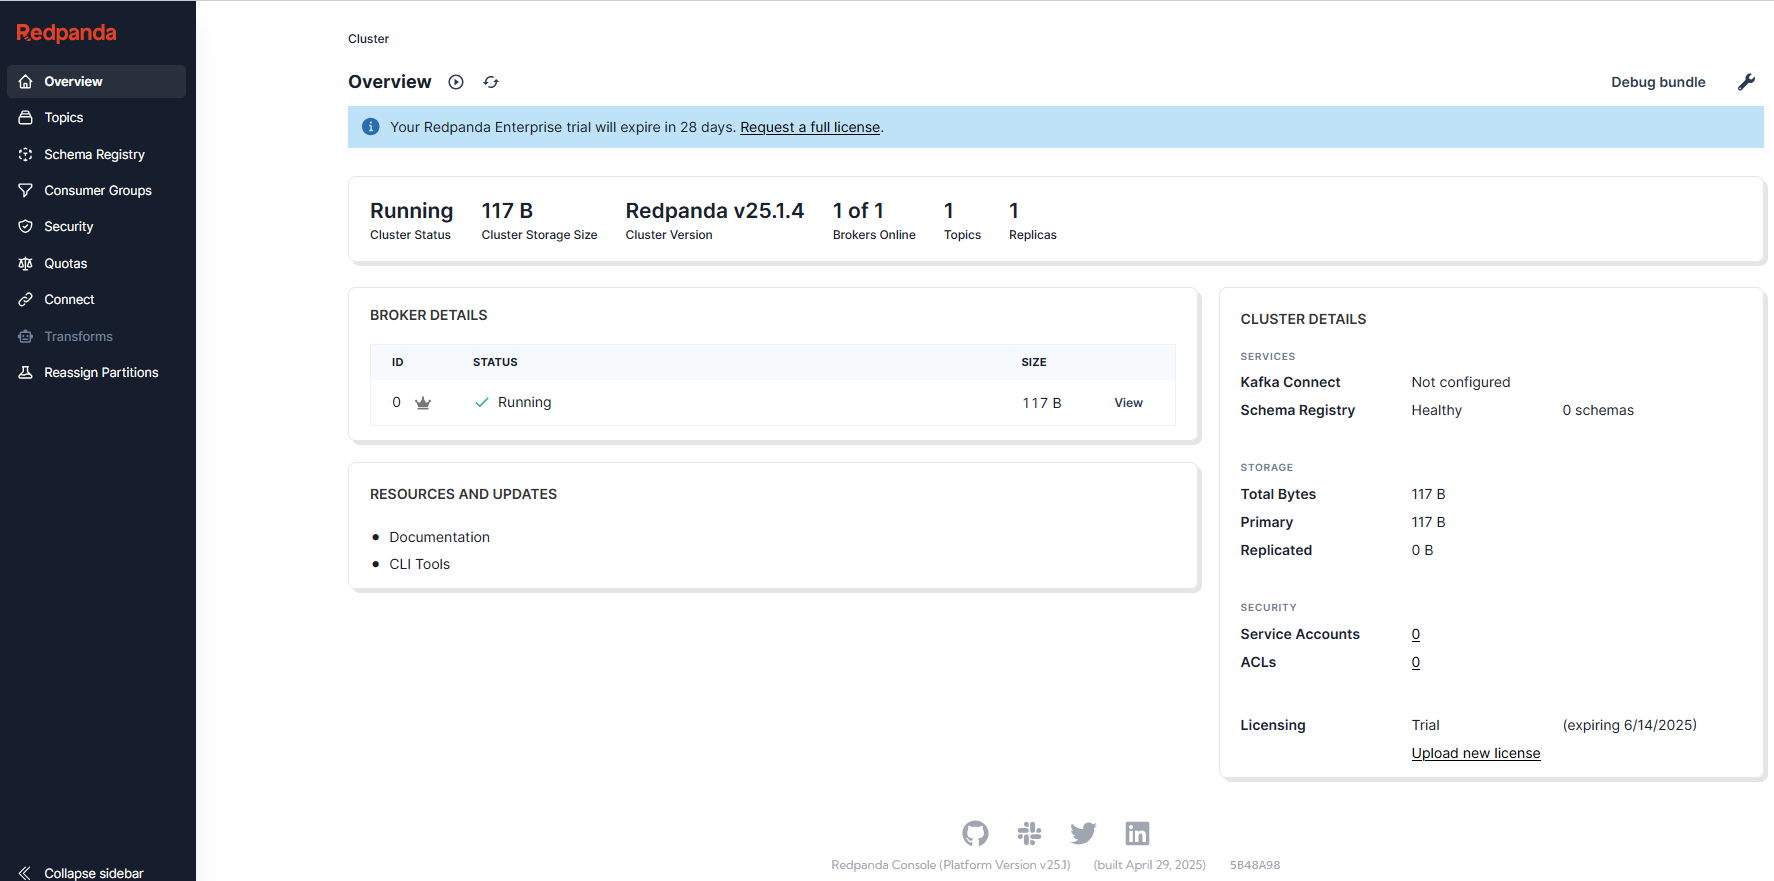
Task: Open the Documentation link
Action: 439,537
